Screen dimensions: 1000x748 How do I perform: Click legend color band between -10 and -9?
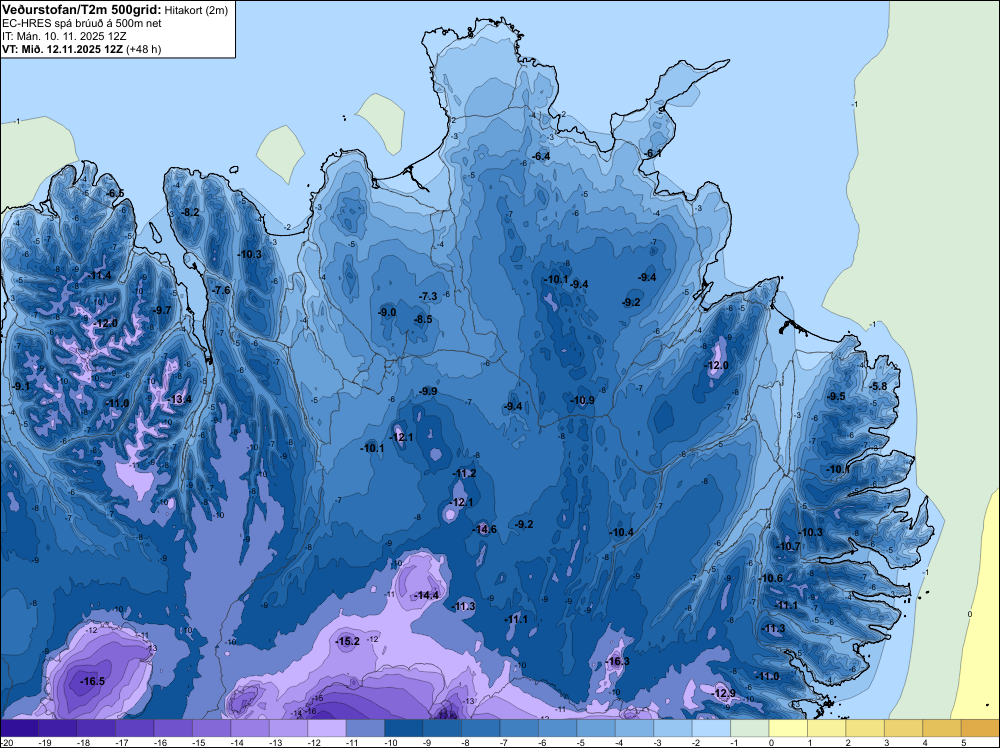coord(403,728)
